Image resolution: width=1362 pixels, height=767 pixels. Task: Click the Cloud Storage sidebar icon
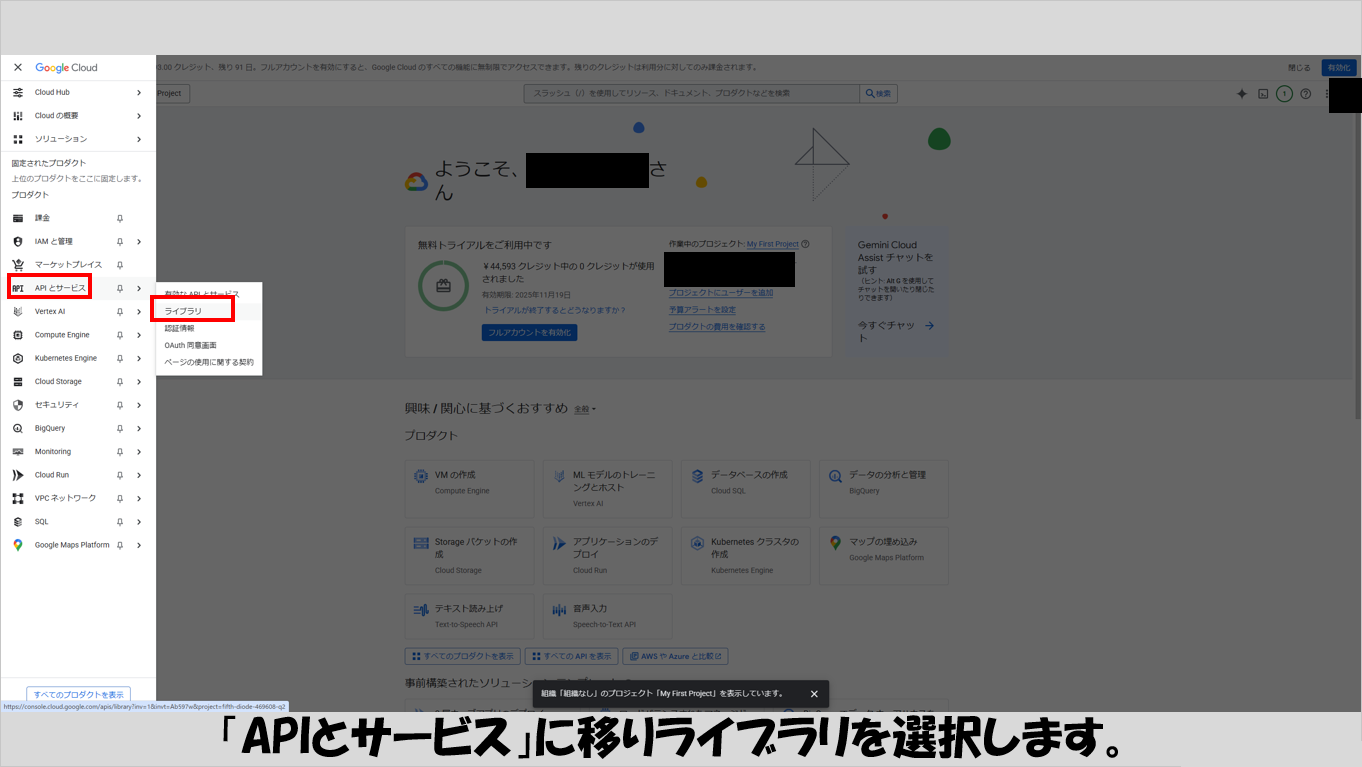coord(17,381)
